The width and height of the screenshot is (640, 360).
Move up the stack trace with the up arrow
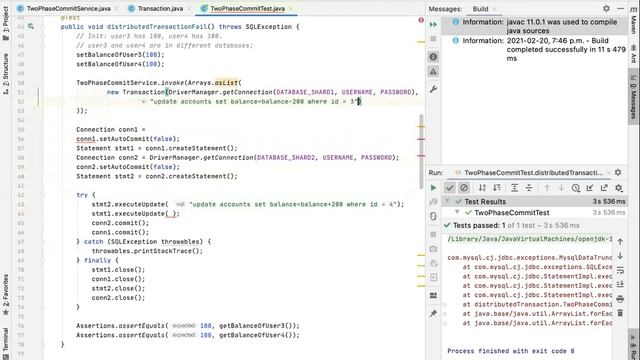pos(620,242)
